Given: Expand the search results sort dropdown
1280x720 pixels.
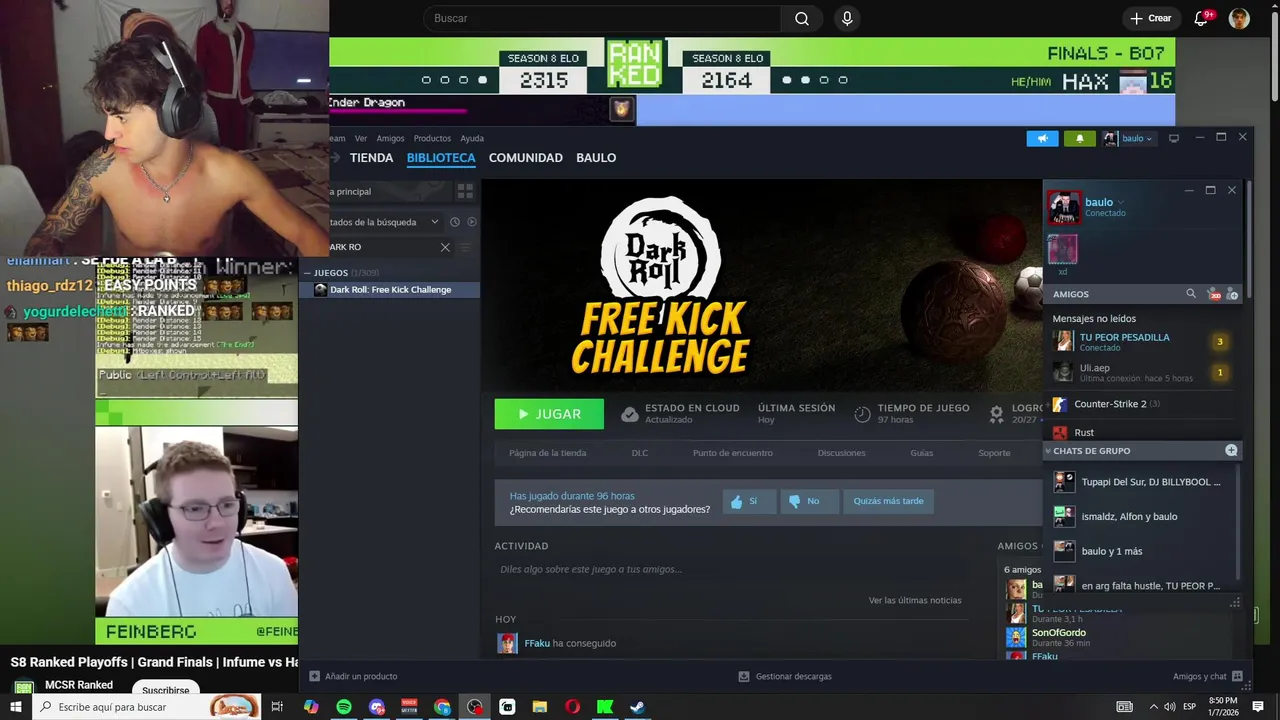Looking at the screenshot, I should pos(434,222).
